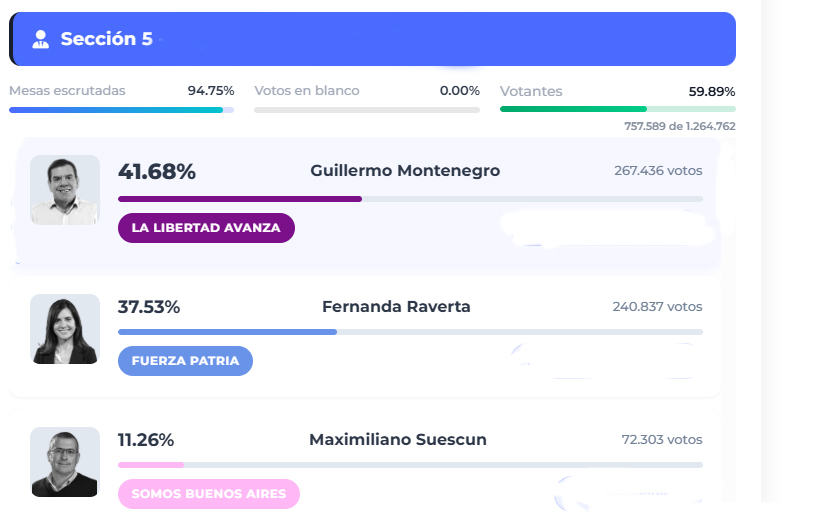
Task: Select the Guillermo Montenegro name text
Action: pyautogui.click(x=405, y=171)
